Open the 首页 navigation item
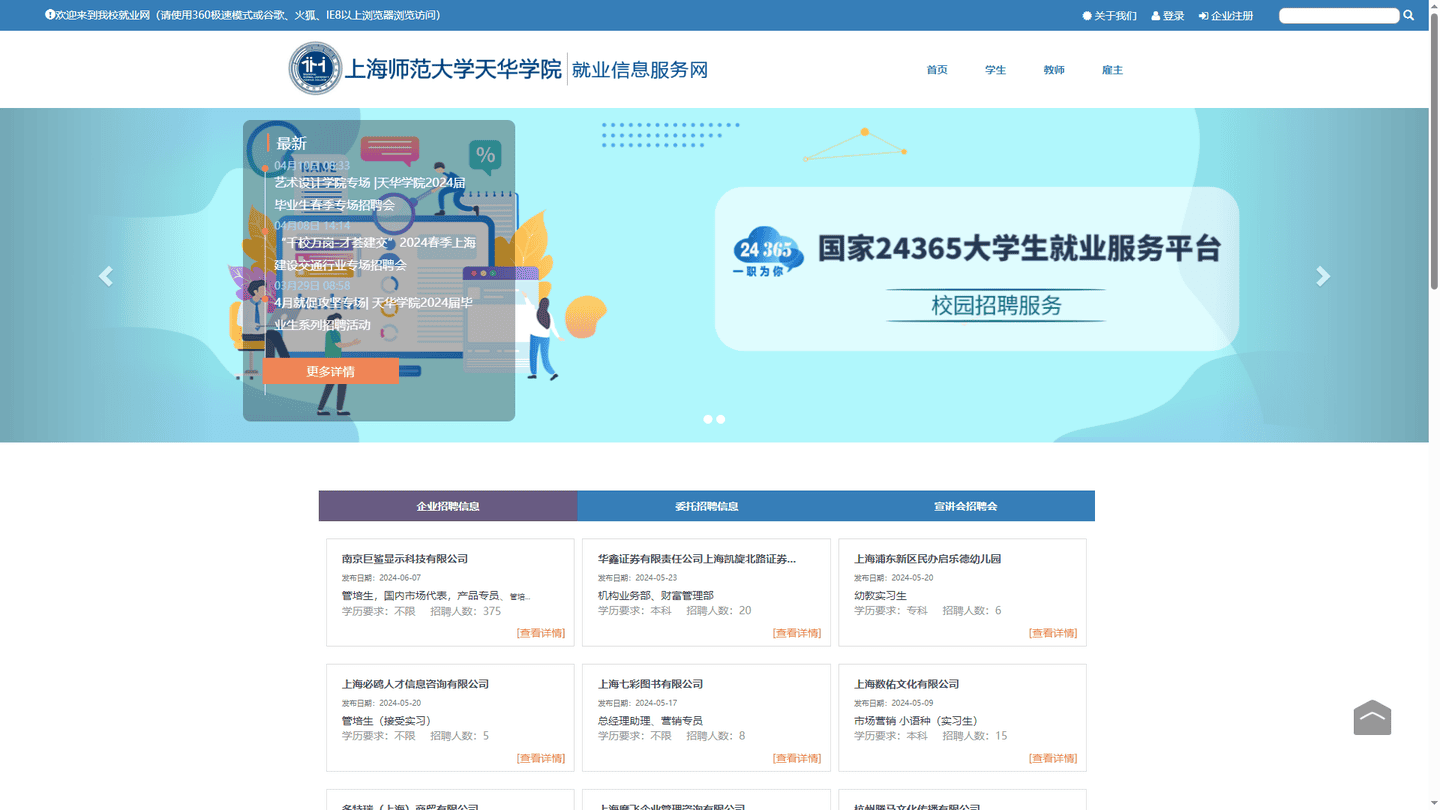Screen dimensions: 1440x810 [x=937, y=70]
